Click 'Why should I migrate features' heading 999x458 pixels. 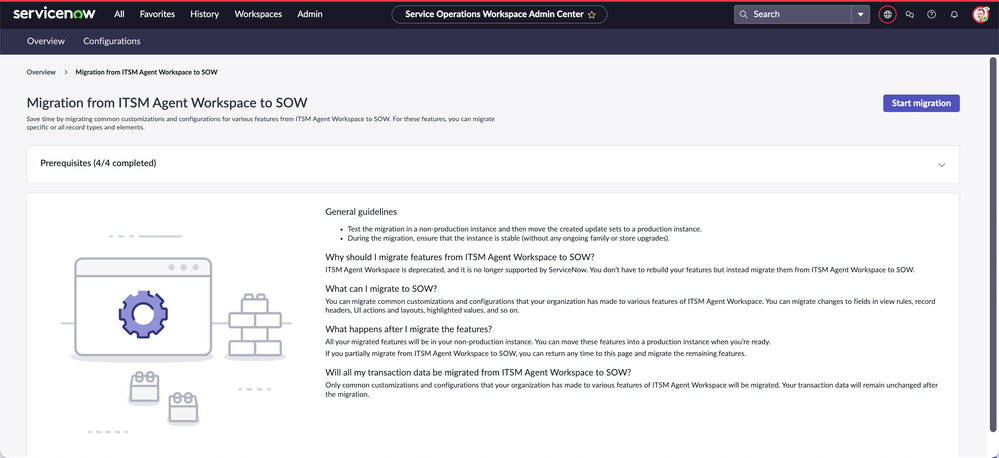[x=459, y=257]
